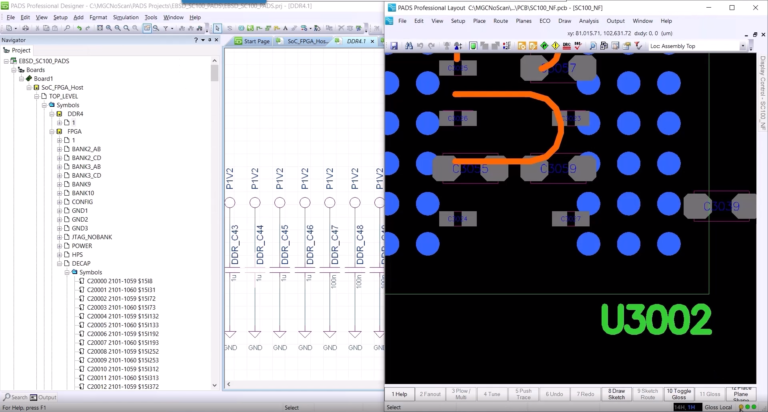Click the Search button below Navigator
Image resolution: width=768 pixels, height=412 pixels.
15,397
